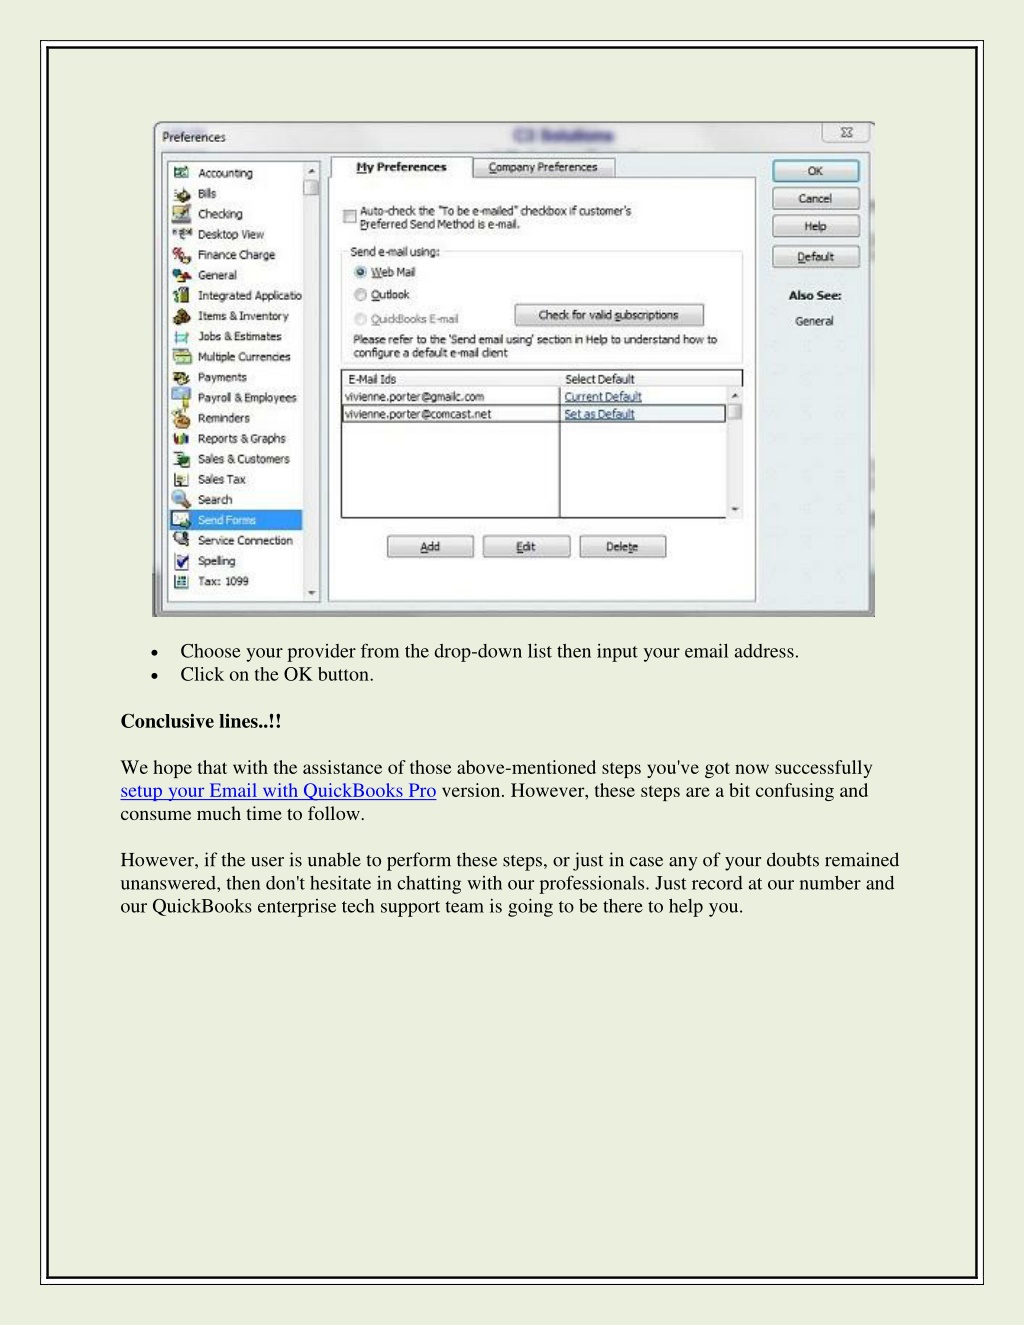Click the Payments preference icon
The height and width of the screenshot is (1325, 1024).
tap(181, 377)
